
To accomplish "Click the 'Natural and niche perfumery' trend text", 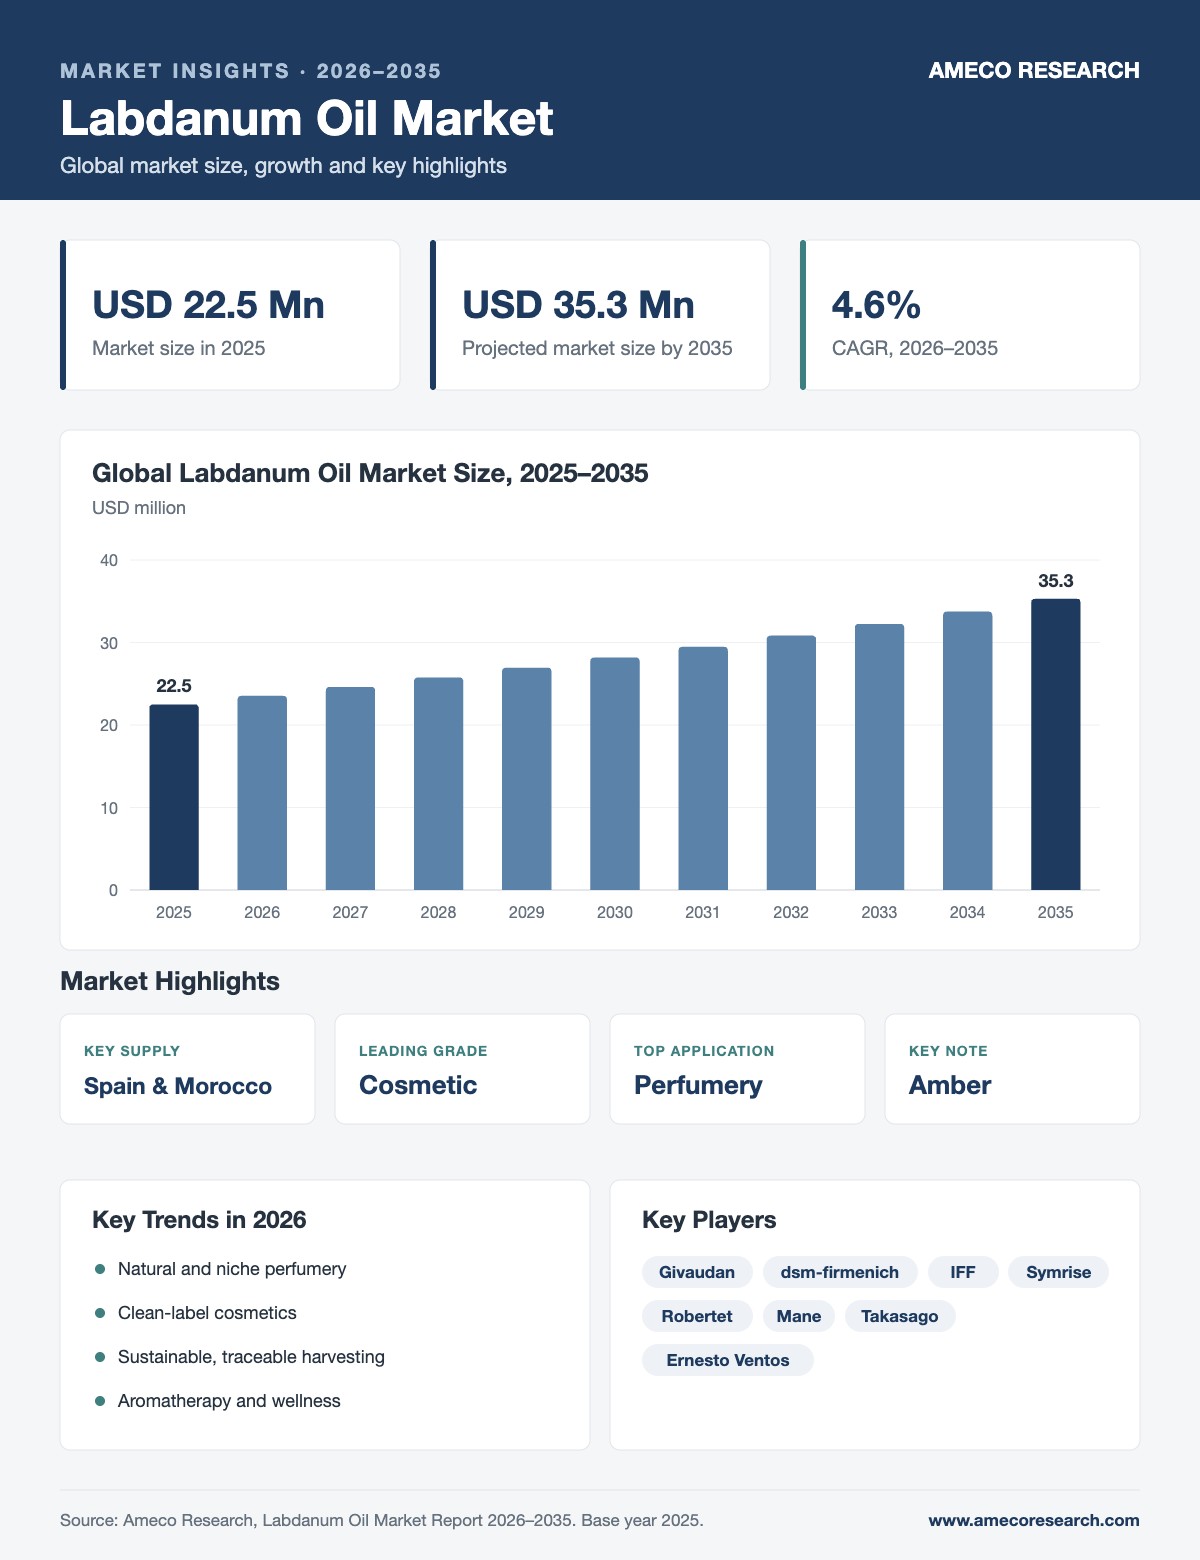I will tap(232, 1269).
